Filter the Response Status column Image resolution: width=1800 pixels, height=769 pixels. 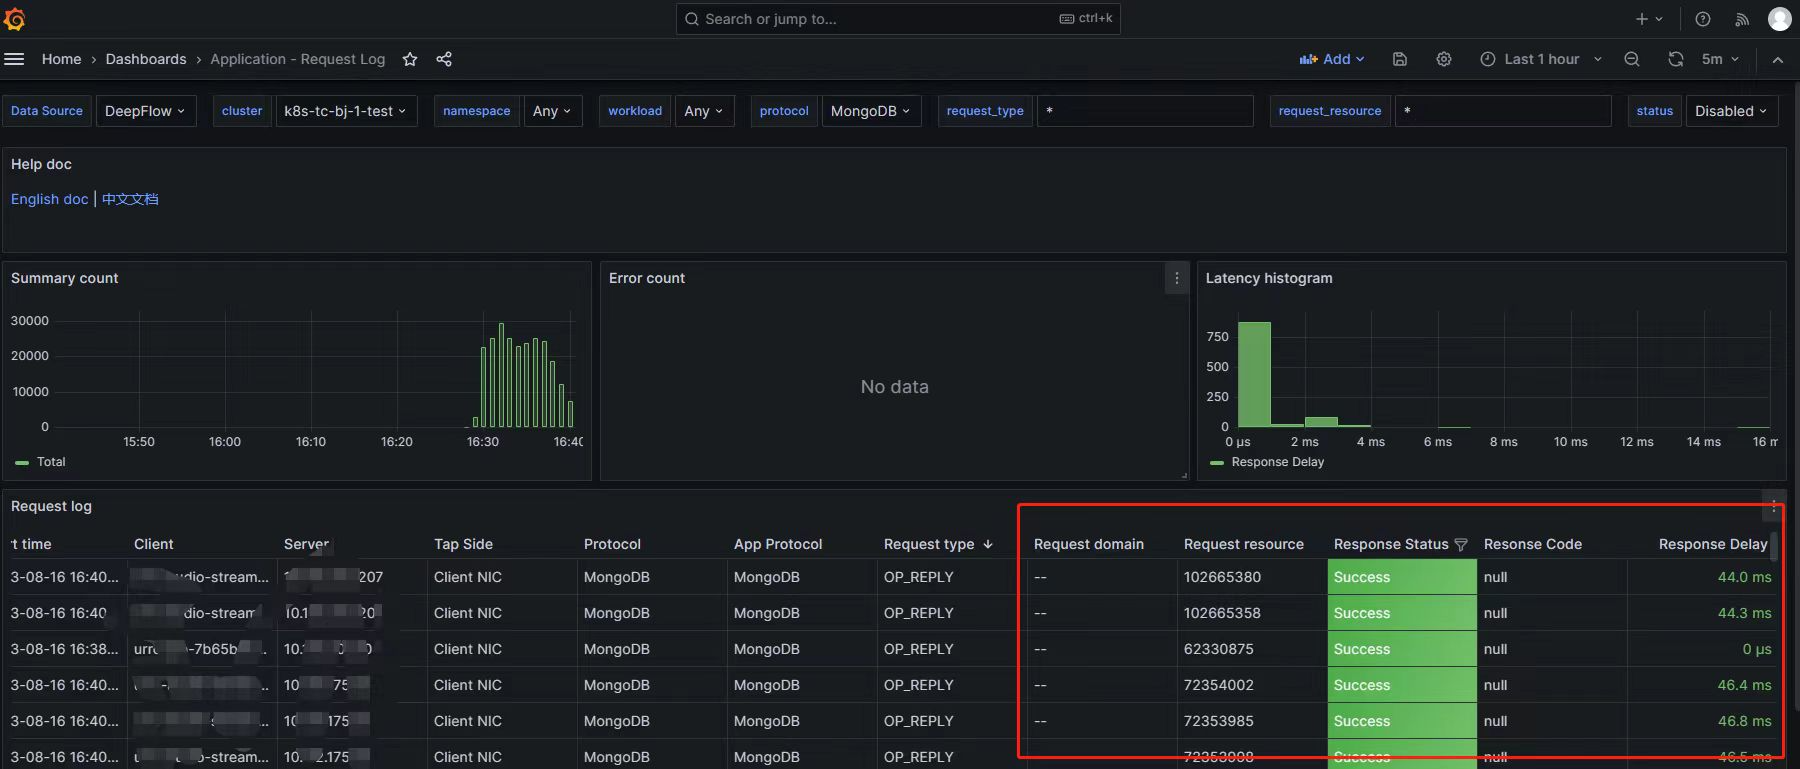coord(1461,545)
